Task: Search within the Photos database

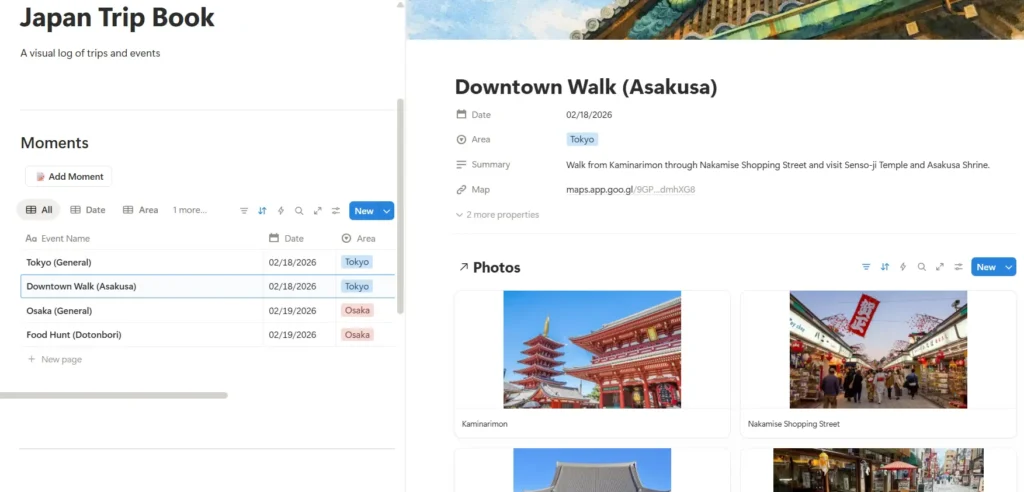Action: pos(921,267)
